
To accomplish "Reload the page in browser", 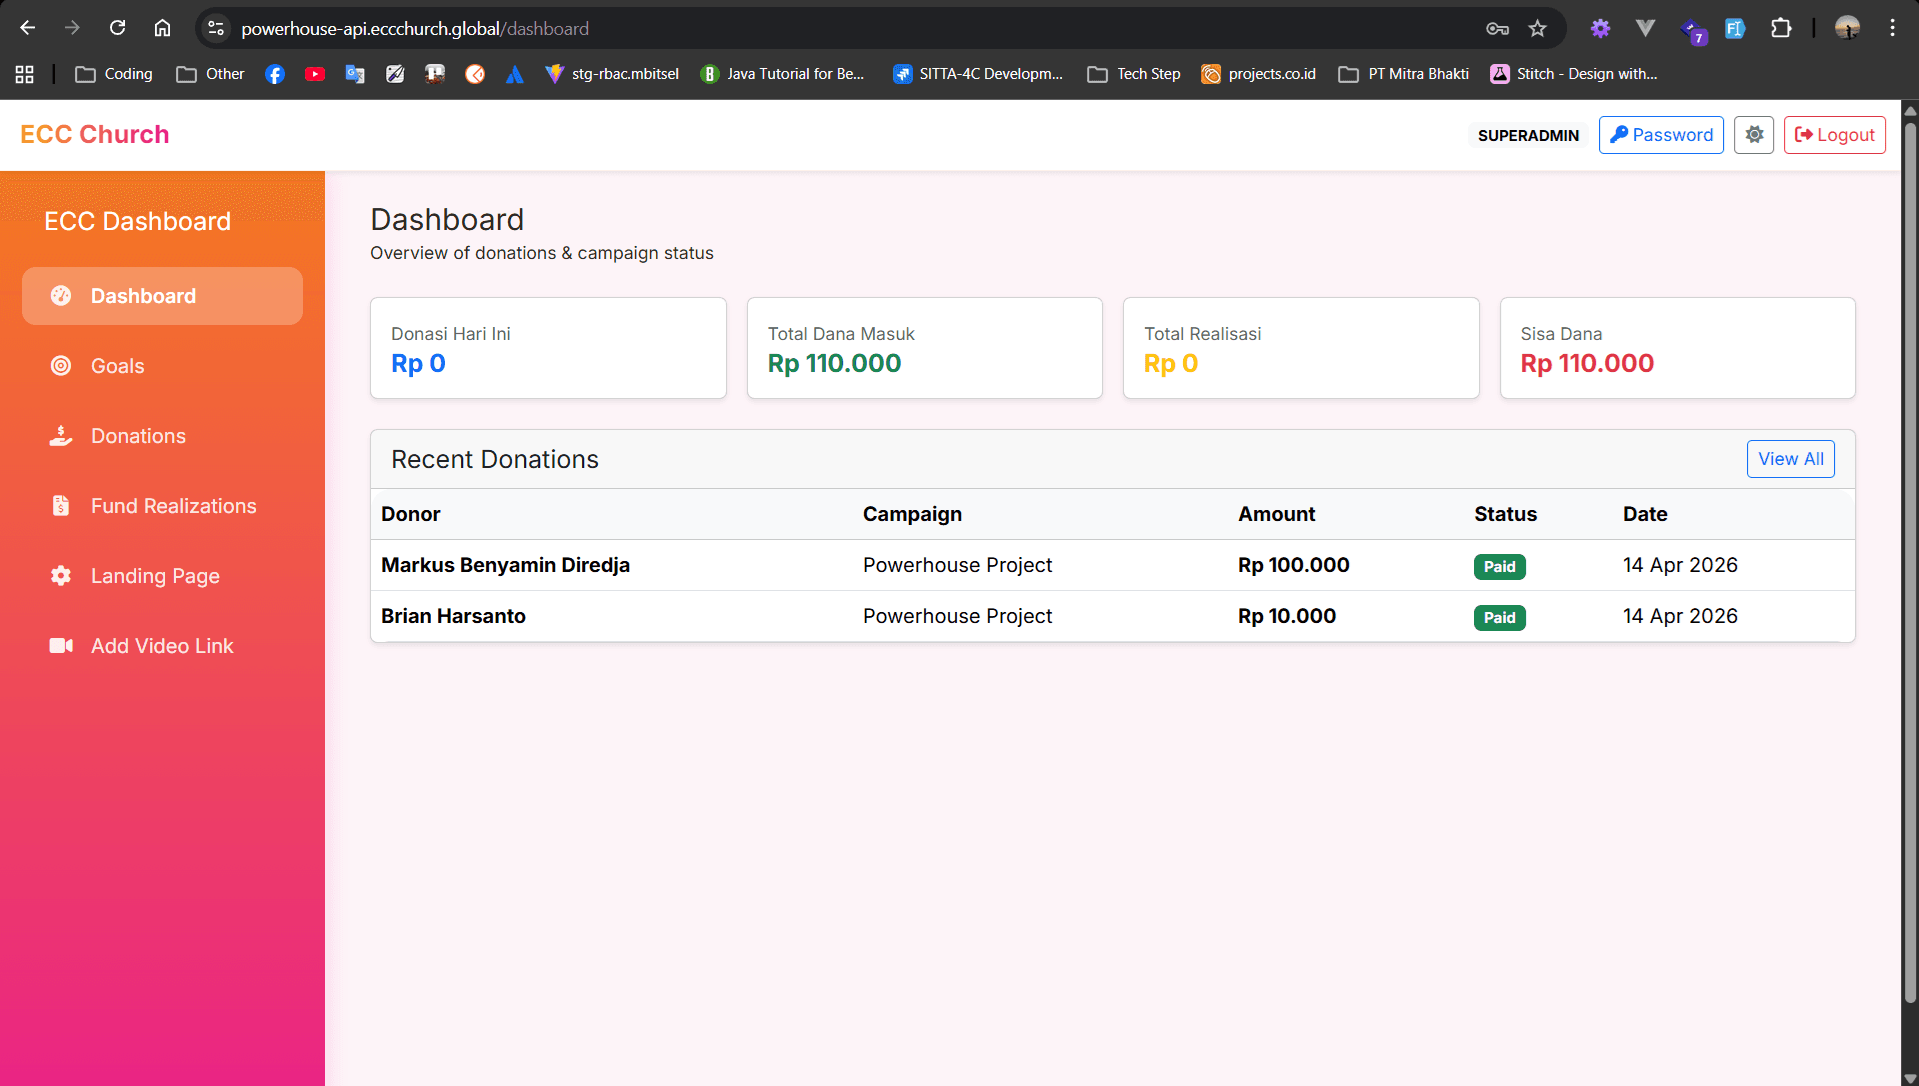I will pyautogui.click(x=117, y=28).
